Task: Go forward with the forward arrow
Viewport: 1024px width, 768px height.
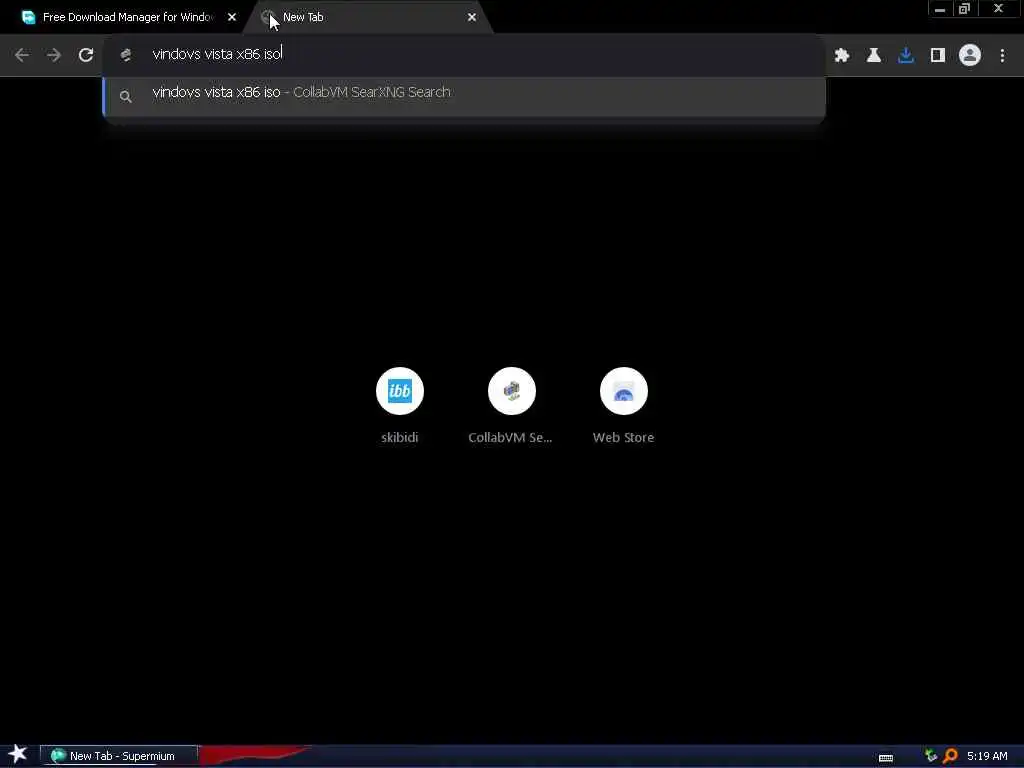Action: [x=54, y=56]
